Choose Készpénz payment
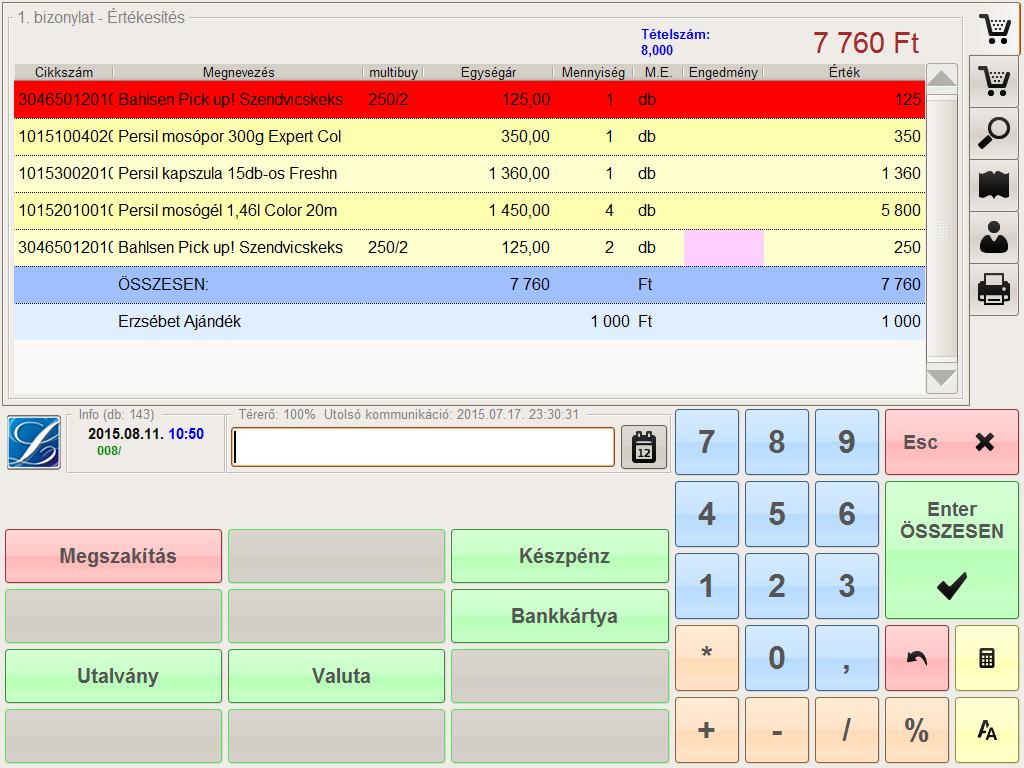Image resolution: width=1024 pixels, height=768 pixels. tap(560, 556)
